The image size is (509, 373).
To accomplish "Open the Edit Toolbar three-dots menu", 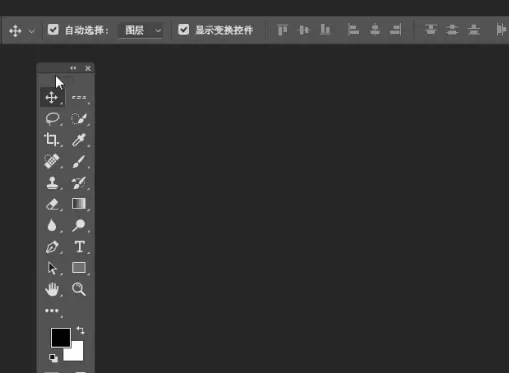I will (x=52, y=311).
